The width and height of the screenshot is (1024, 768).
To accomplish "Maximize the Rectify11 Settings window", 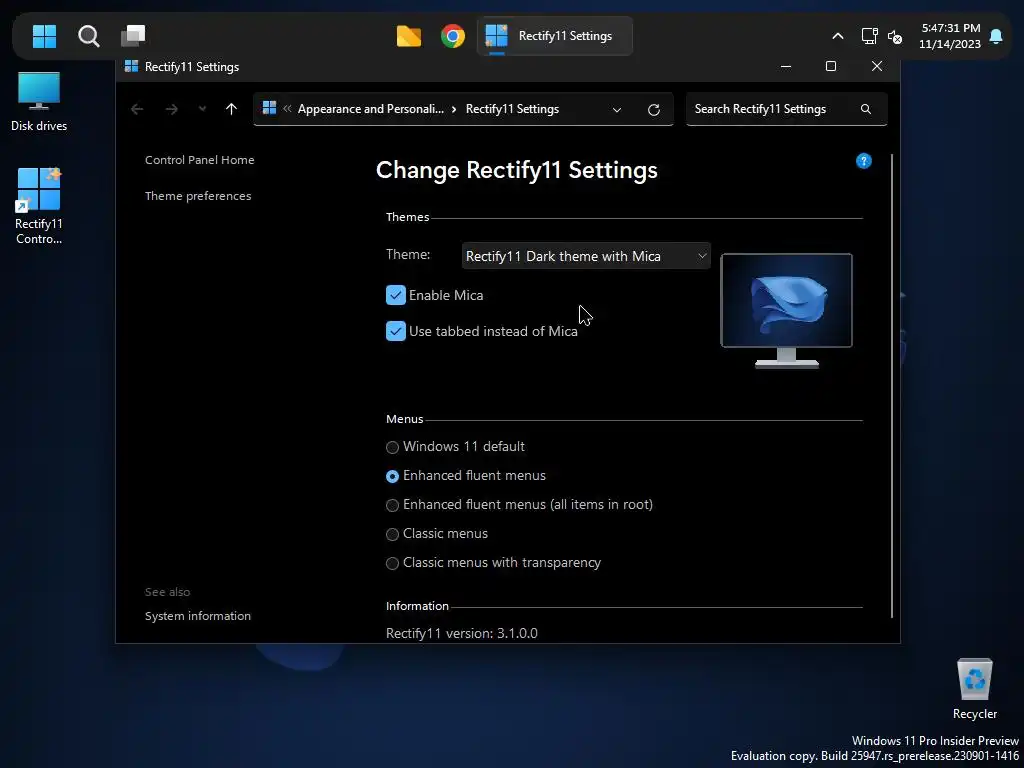I will [831, 66].
